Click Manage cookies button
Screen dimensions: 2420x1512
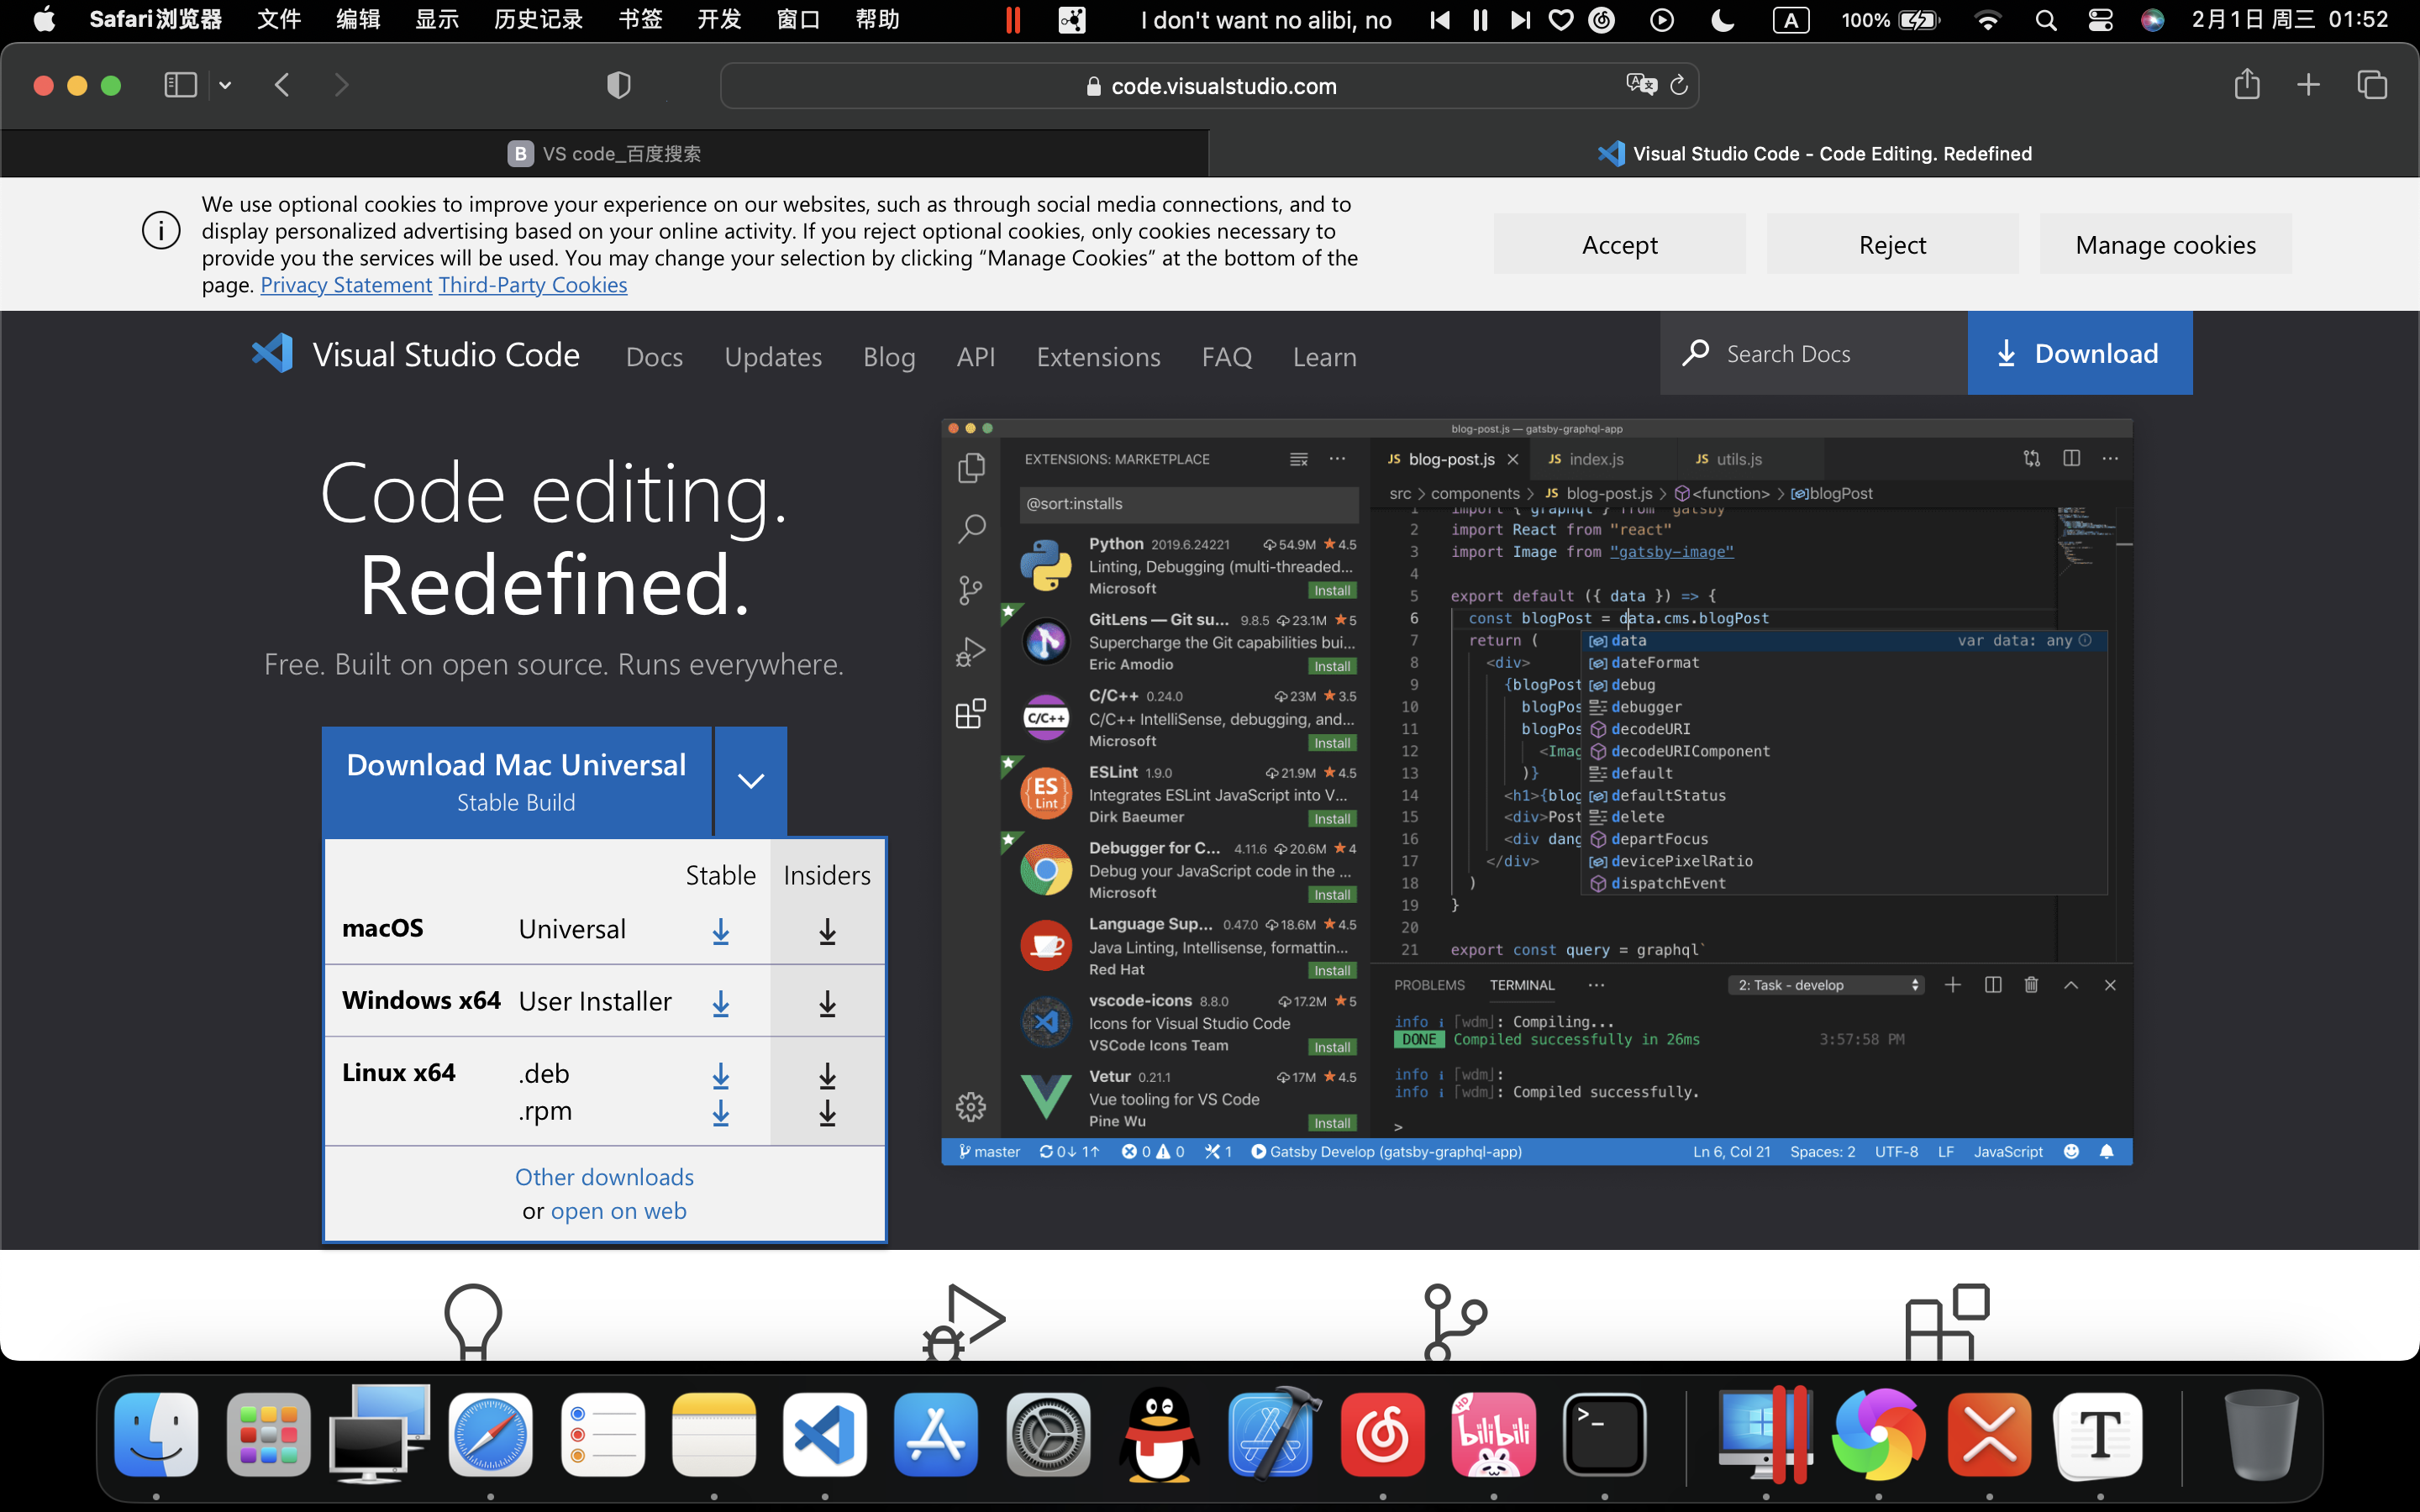click(x=2165, y=244)
